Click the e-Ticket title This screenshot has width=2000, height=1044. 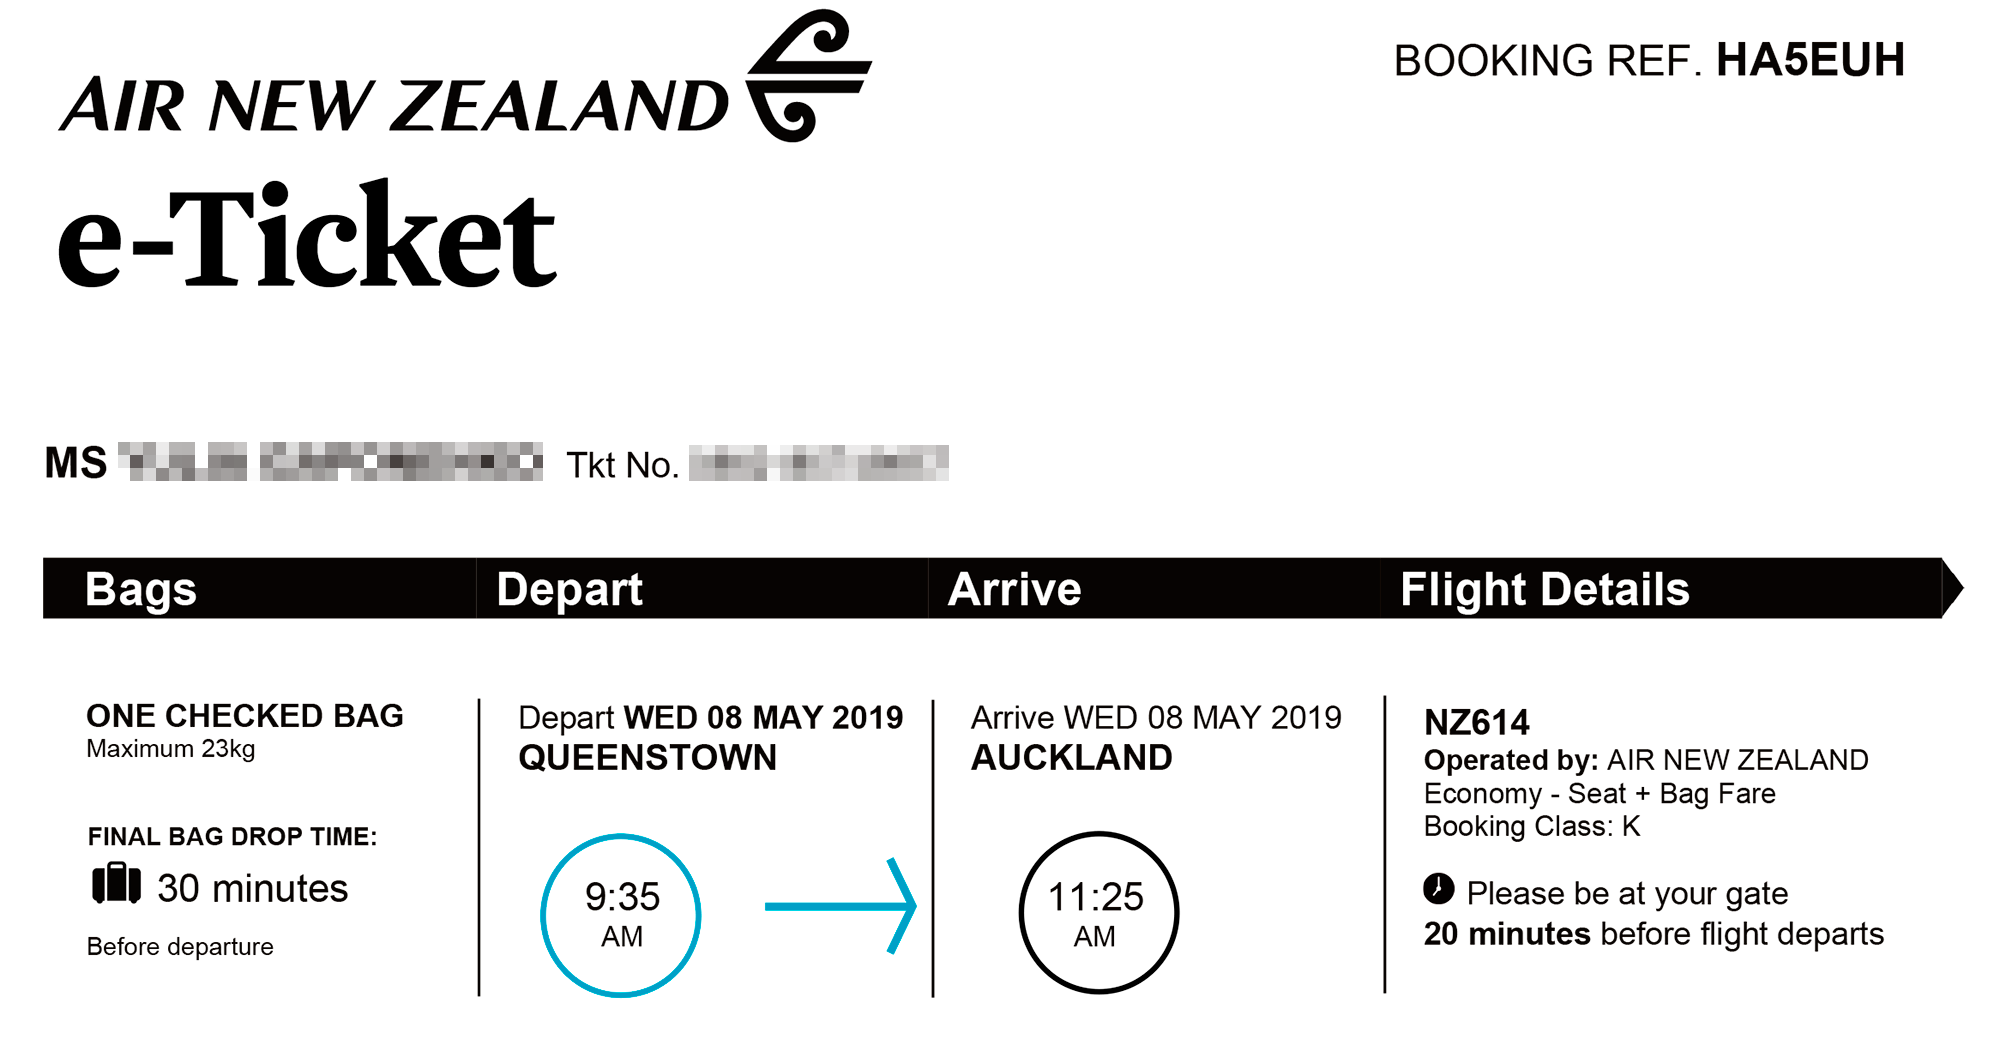pos(306,236)
